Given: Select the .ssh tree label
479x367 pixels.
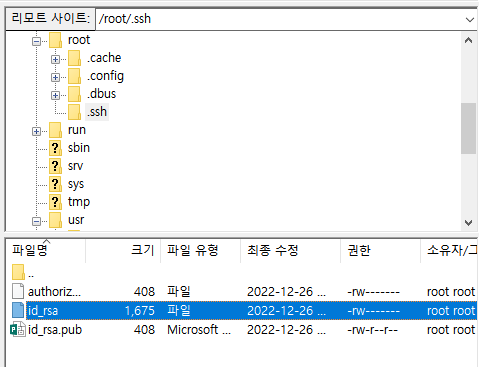Looking at the screenshot, I should [x=97, y=112].
